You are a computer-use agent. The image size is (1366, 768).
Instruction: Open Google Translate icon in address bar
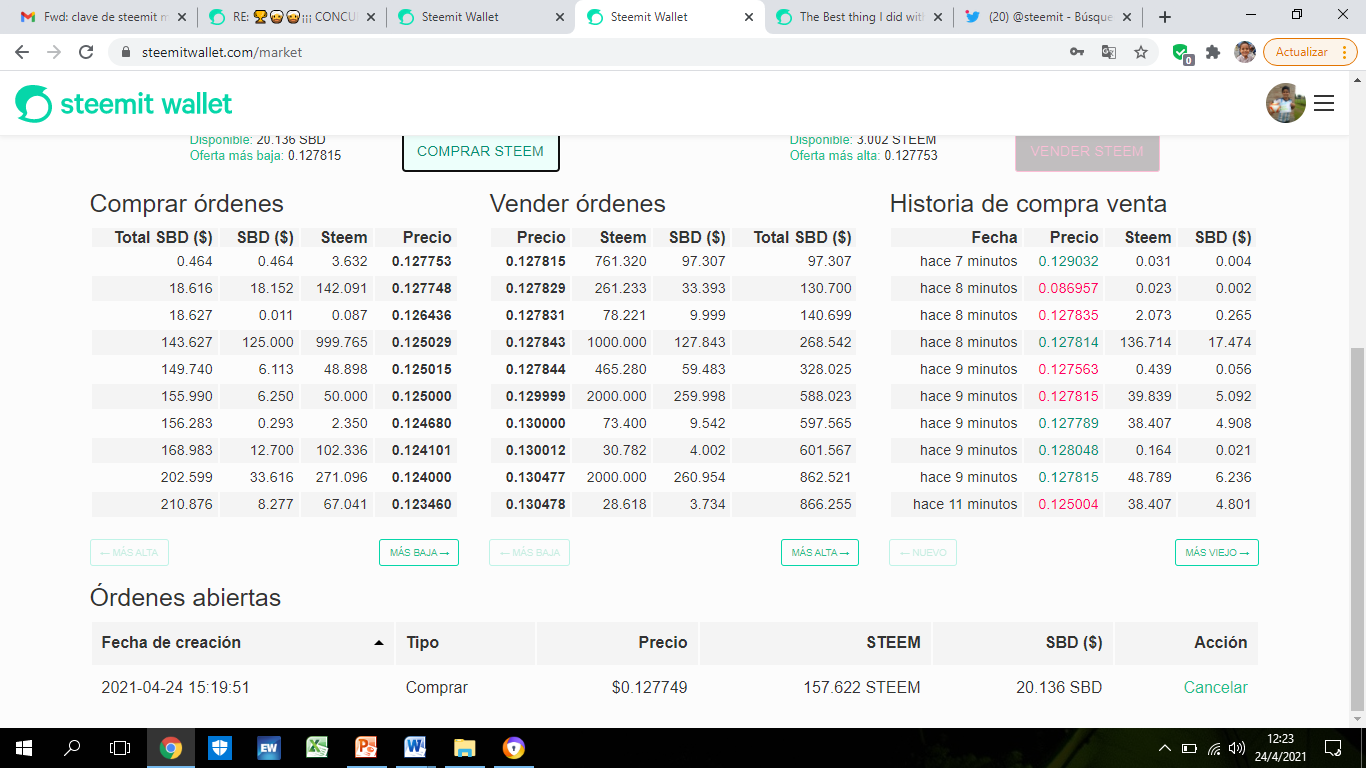[1108, 52]
